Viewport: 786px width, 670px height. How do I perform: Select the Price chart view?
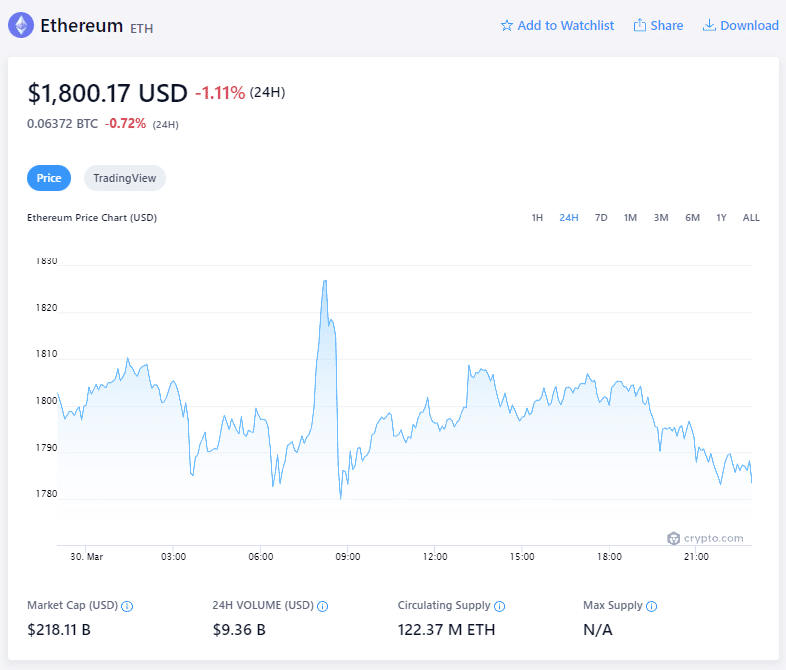(49, 178)
